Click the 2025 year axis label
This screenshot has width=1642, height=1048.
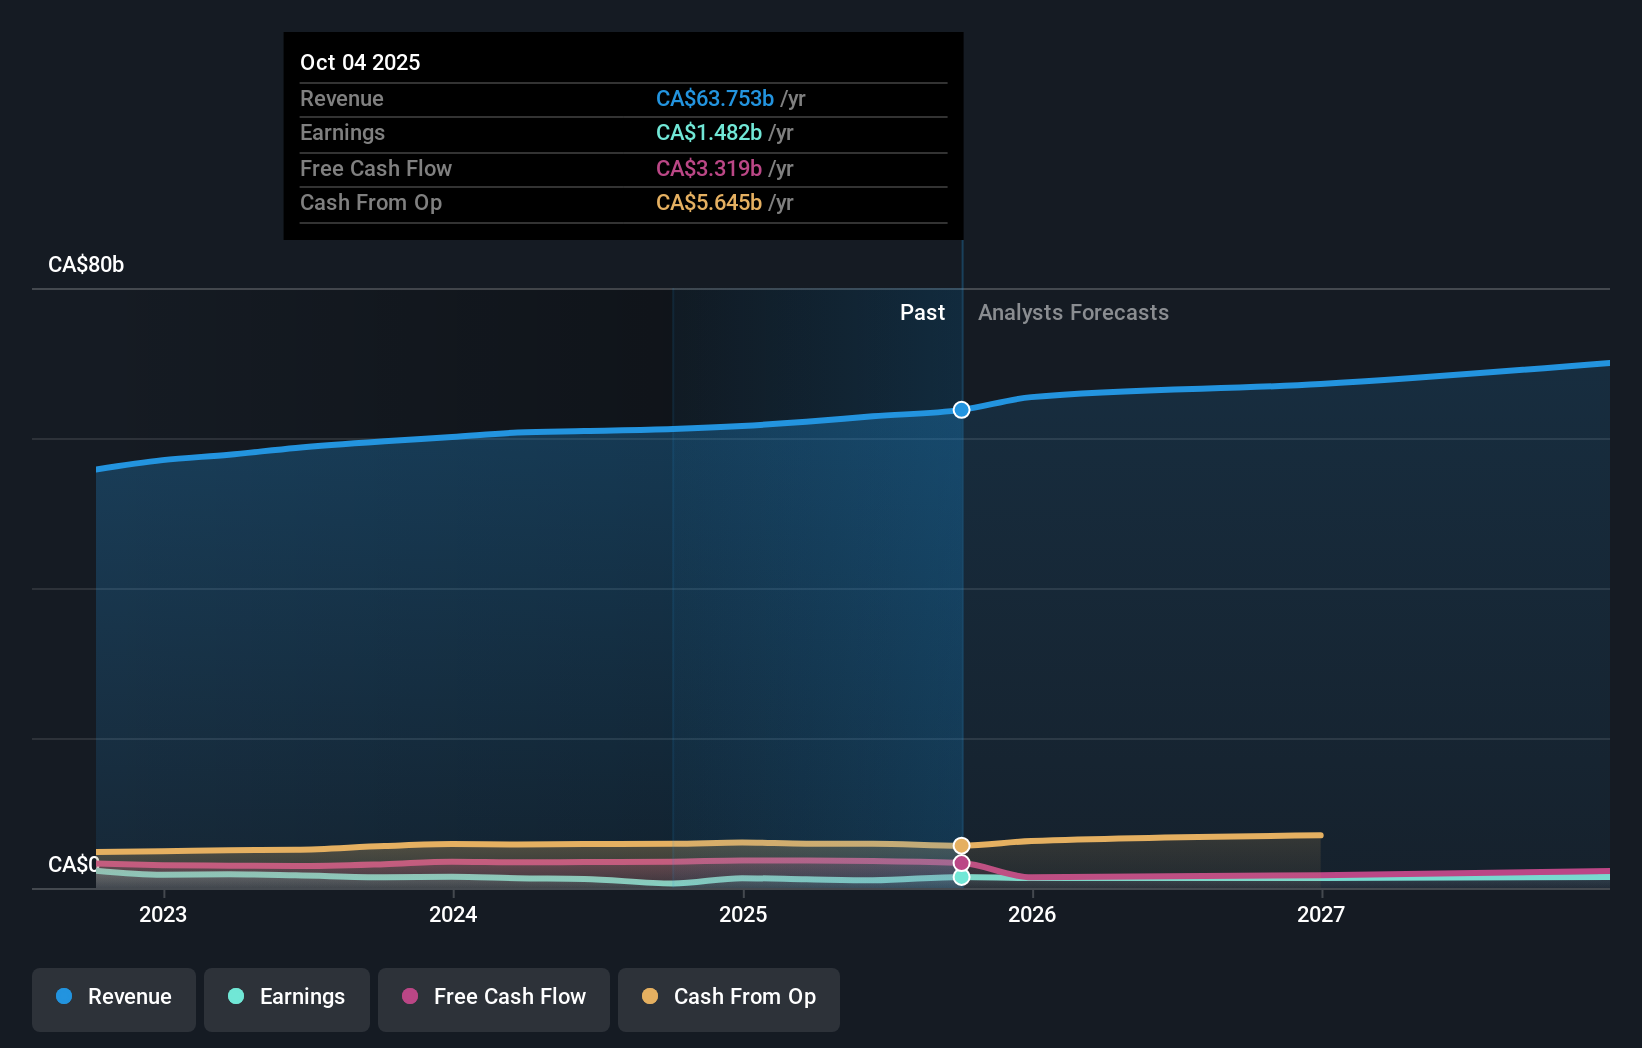(743, 914)
